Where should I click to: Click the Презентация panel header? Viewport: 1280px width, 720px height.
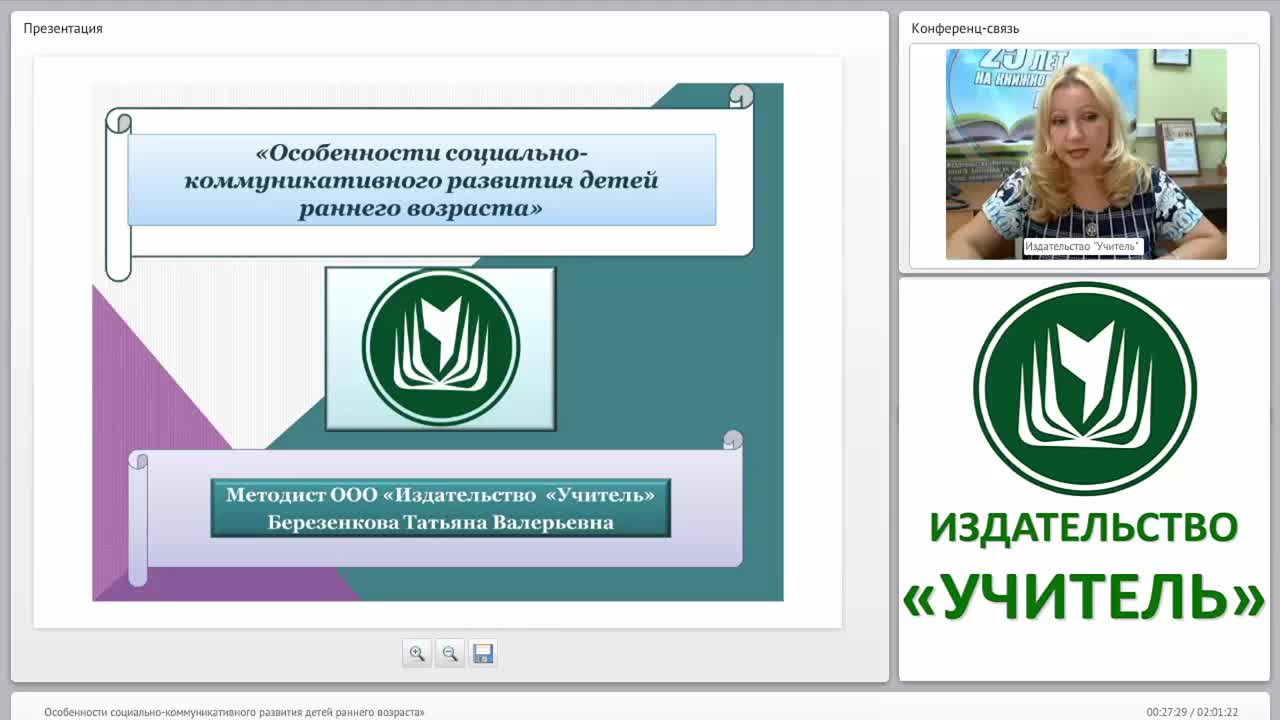[x=63, y=28]
